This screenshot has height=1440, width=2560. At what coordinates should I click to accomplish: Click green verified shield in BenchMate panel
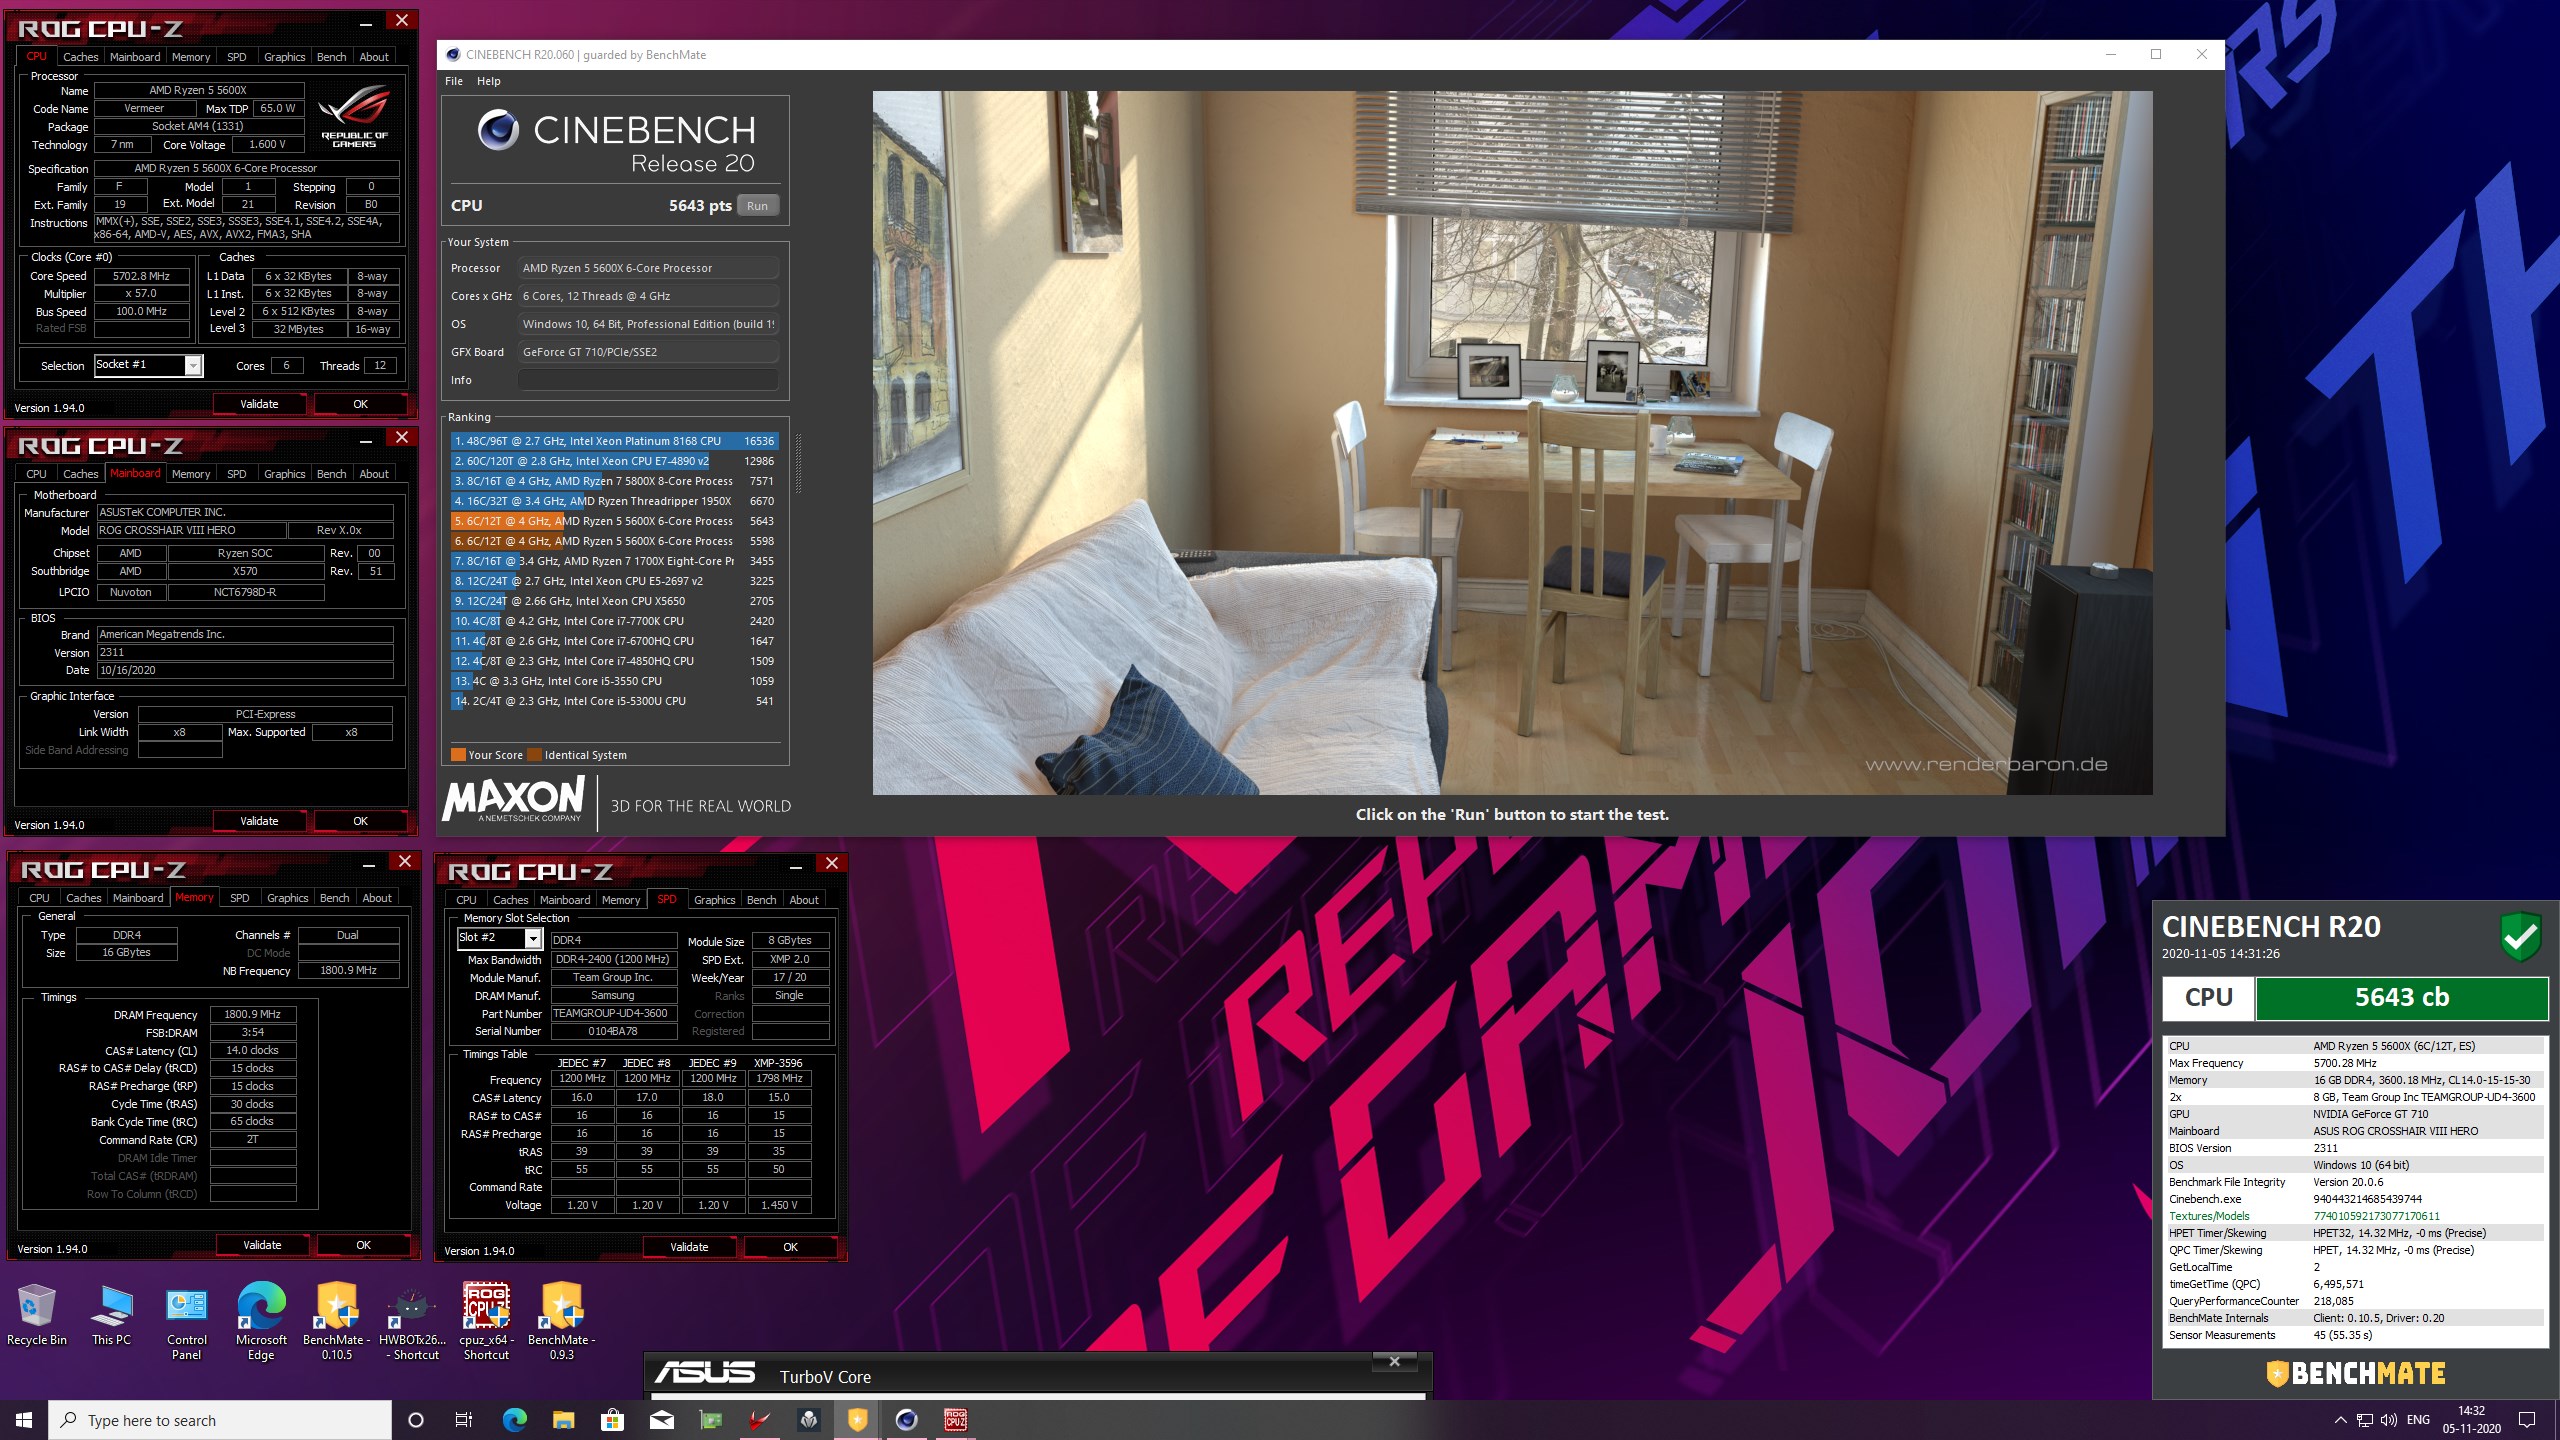(x=2520, y=937)
